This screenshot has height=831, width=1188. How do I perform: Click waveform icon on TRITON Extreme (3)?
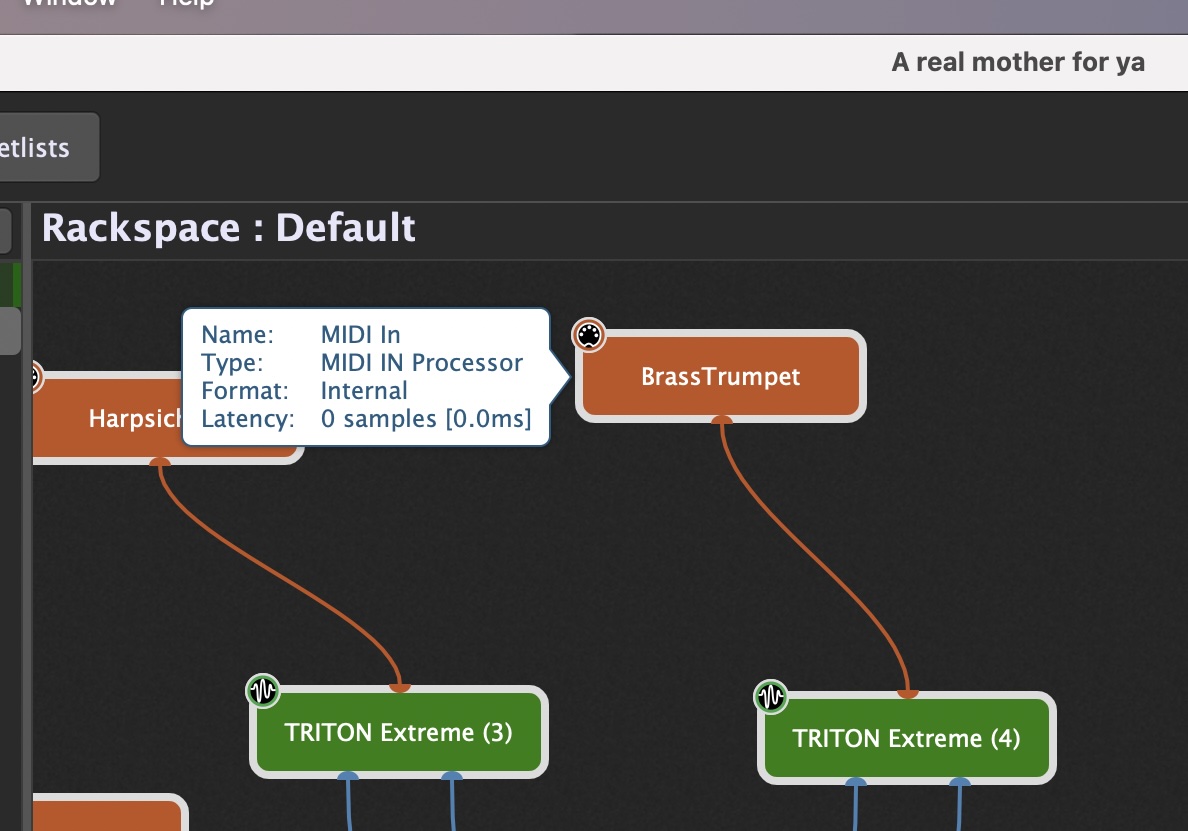pos(263,691)
